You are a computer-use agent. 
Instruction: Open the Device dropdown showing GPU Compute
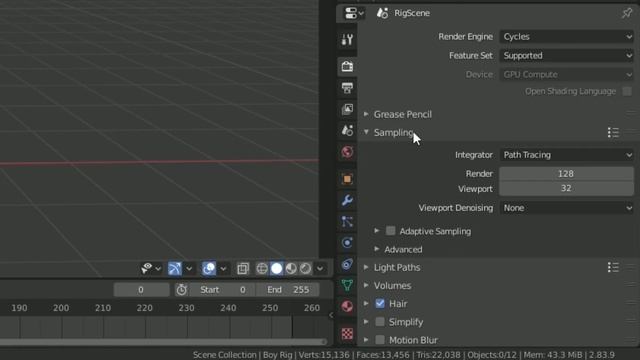point(567,74)
